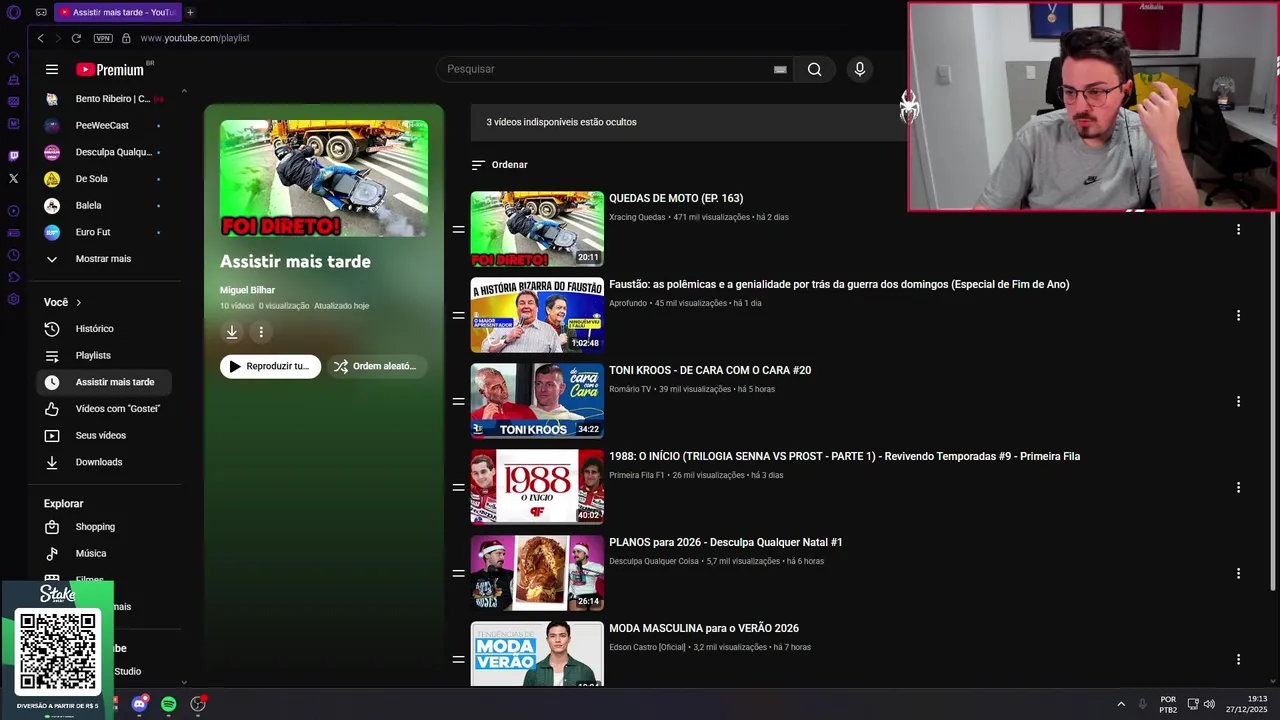Open three-dot menu for QUEDAS DE MOTO video
Image resolution: width=1280 pixels, height=720 pixels.
coord(1238,229)
